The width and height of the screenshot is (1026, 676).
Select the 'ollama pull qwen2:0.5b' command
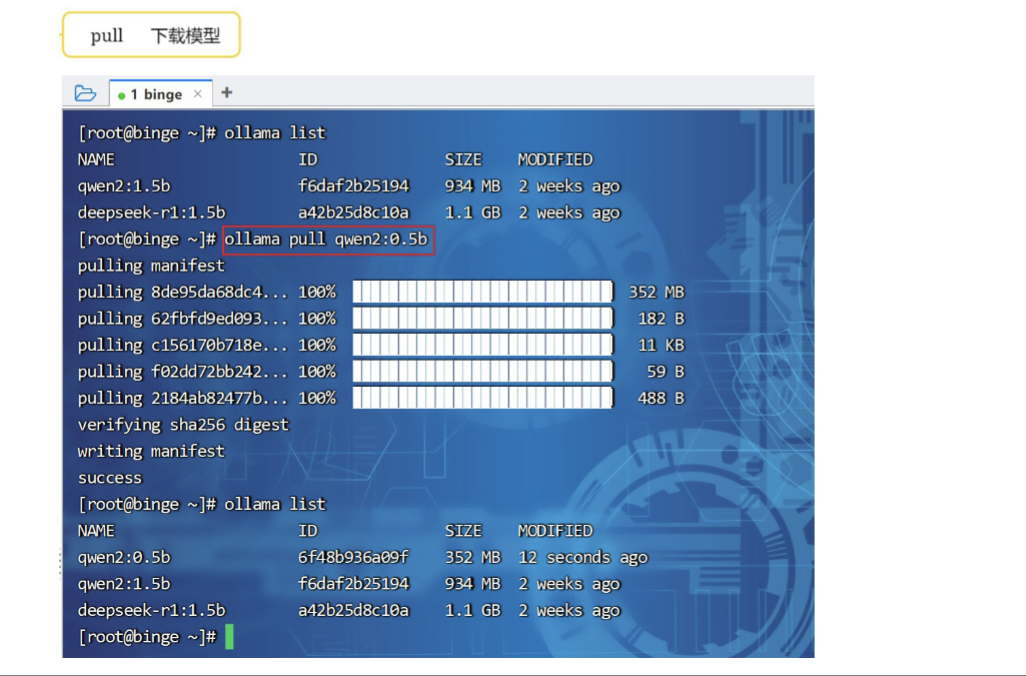[x=328, y=240]
